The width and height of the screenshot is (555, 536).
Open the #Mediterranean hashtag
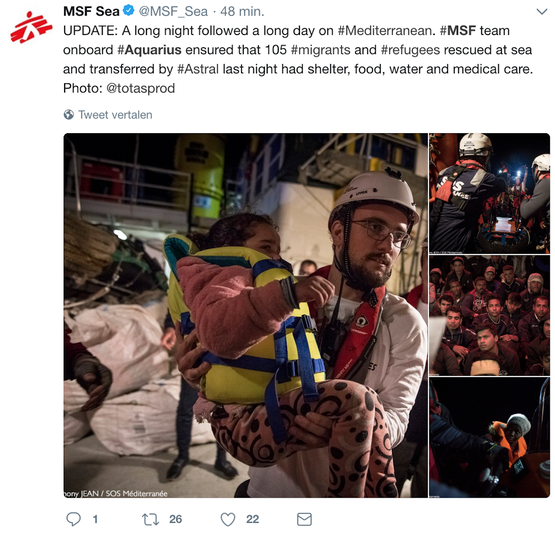[386, 31]
